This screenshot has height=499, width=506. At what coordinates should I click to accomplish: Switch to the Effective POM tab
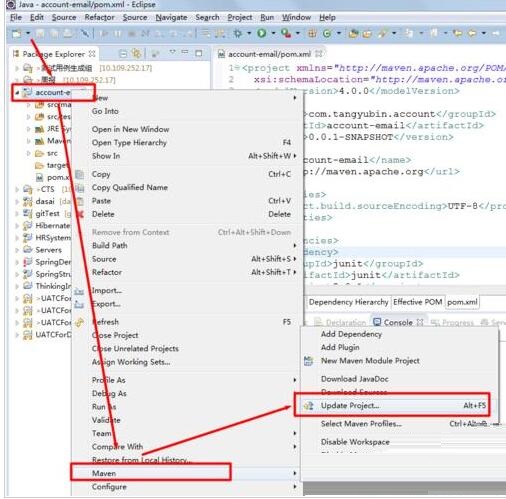point(417,302)
